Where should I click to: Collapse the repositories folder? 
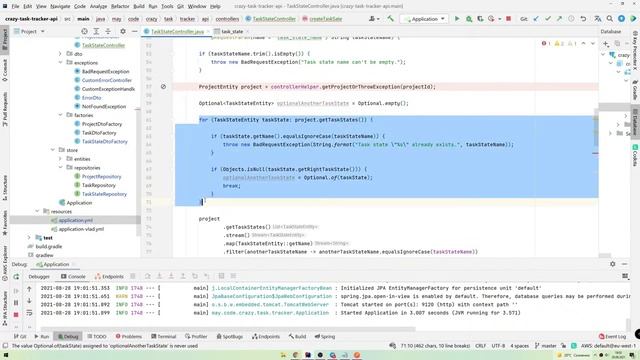point(60,167)
